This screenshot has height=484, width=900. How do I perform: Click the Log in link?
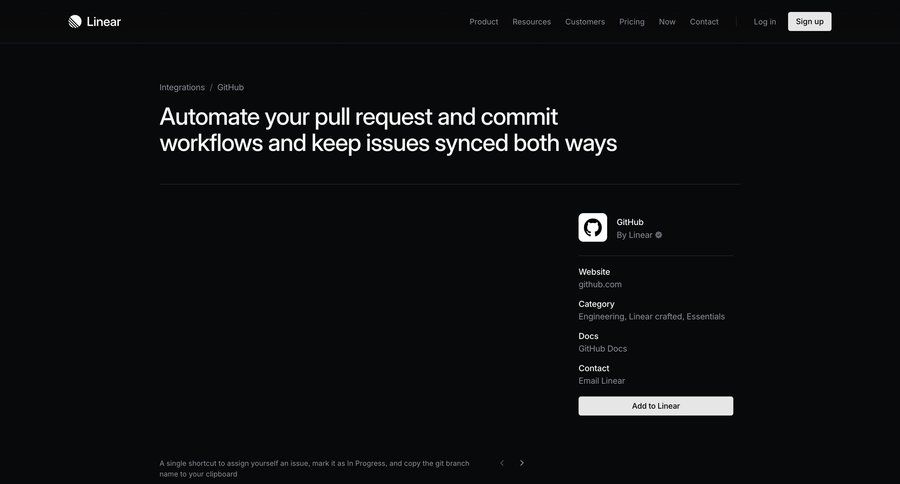[765, 22]
